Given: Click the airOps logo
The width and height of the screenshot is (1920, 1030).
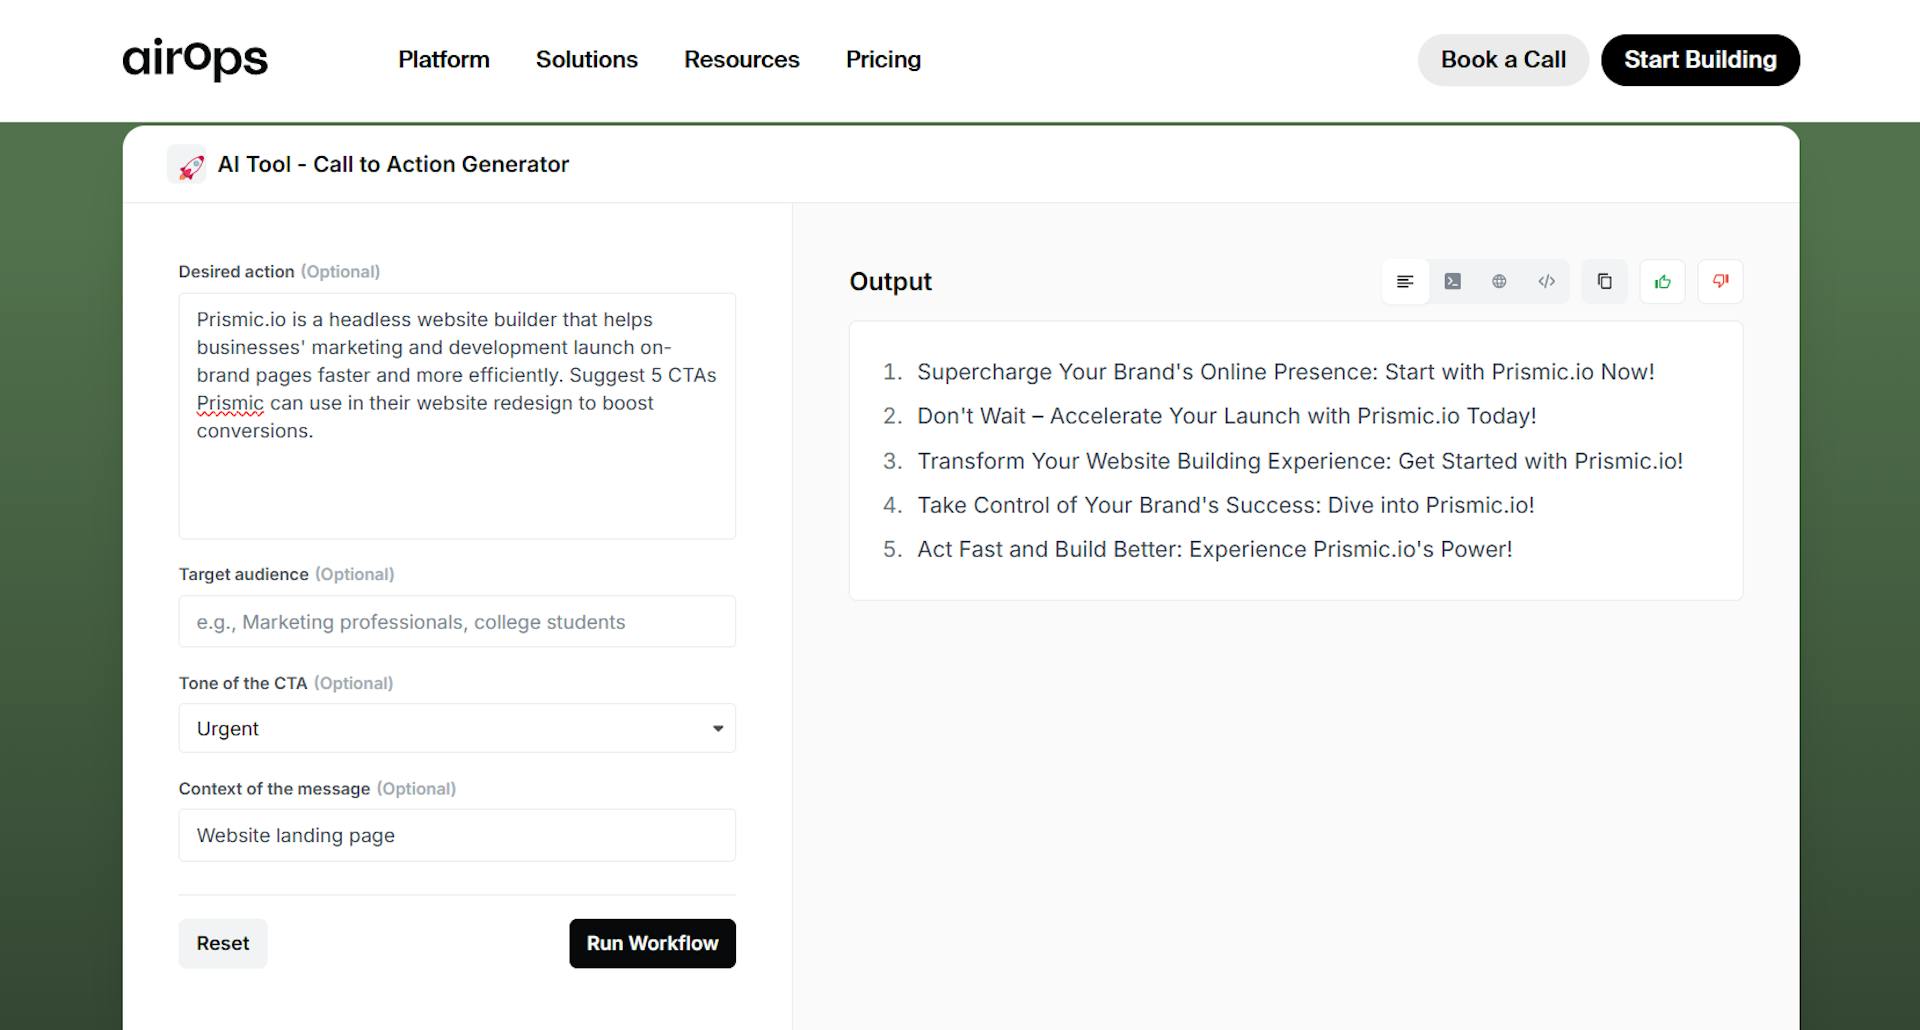Looking at the screenshot, I should pos(194,60).
